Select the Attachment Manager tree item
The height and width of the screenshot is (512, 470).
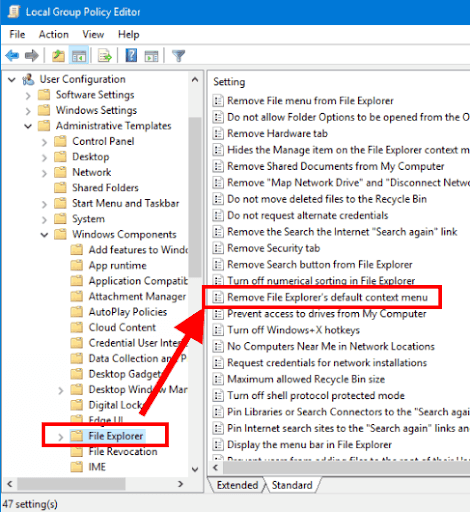(137, 296)
